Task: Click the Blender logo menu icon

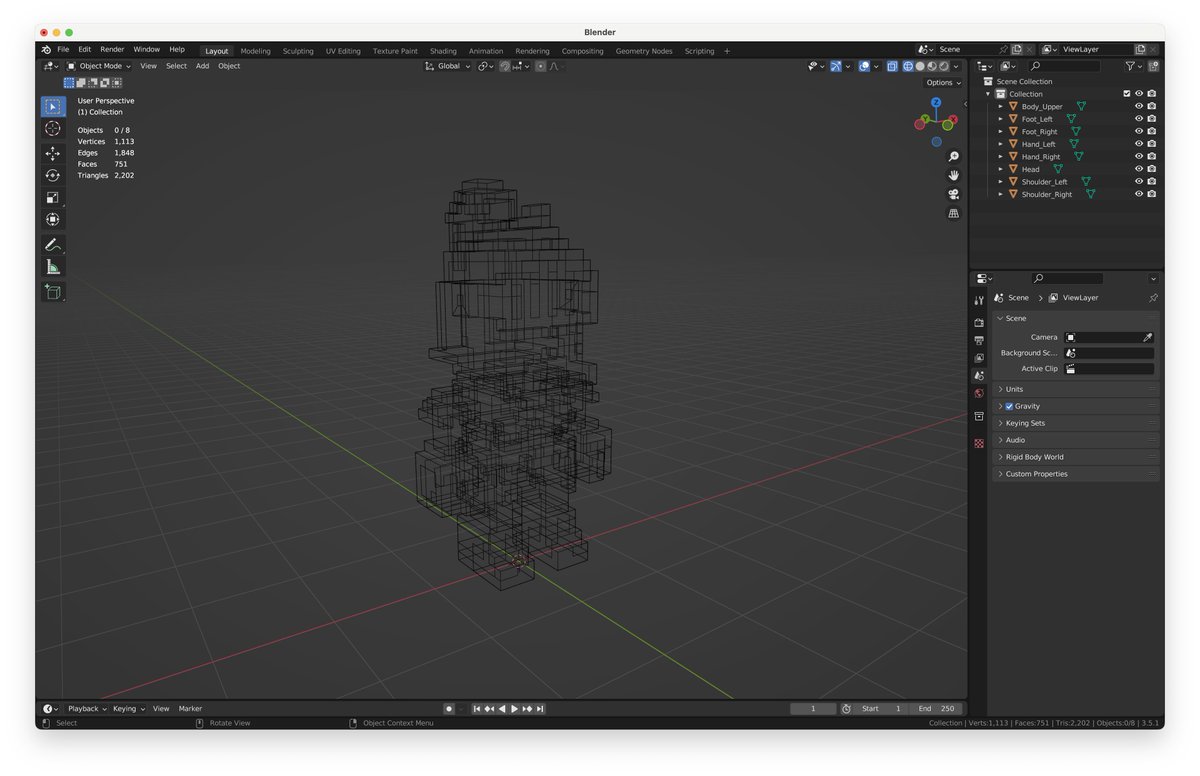Action: click(46, 50)
